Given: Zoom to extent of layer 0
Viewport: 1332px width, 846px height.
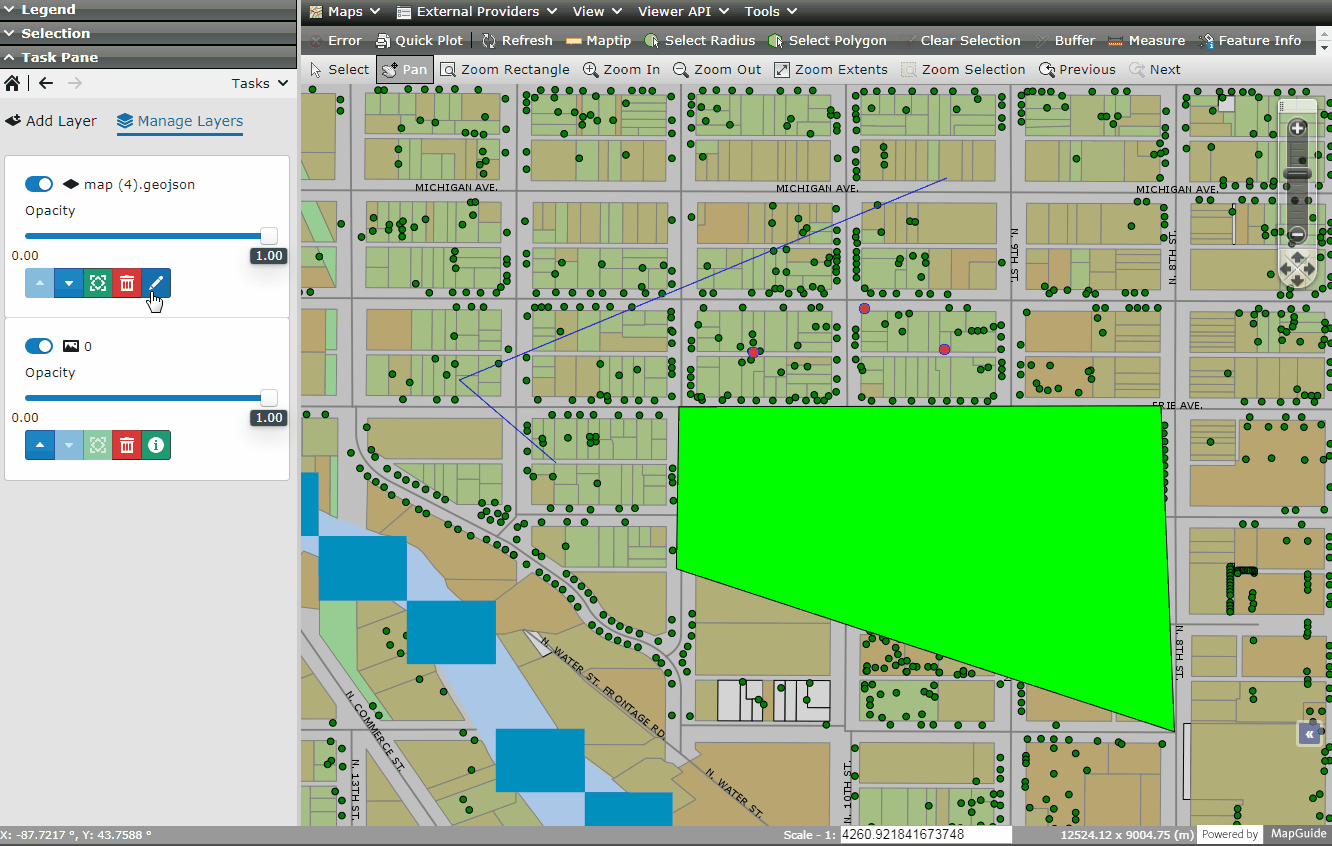Looking at the screenshot, I should click(x=98, y=445).
